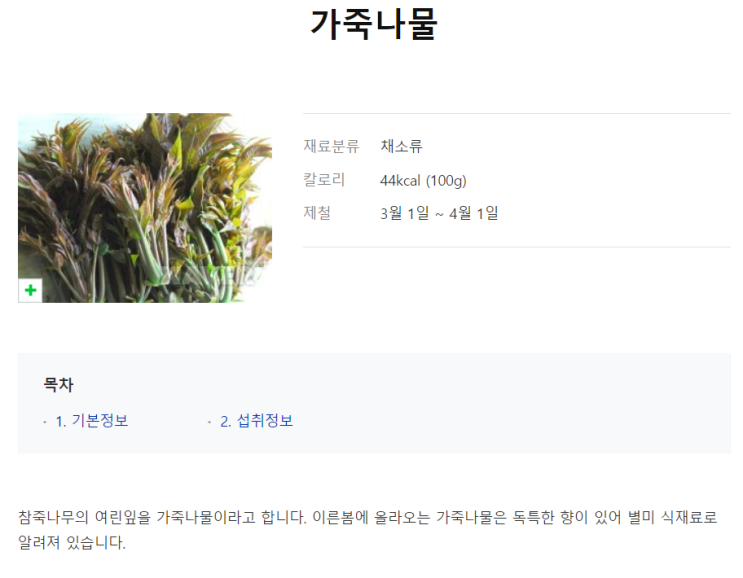Click the 채소류 category value
743x578 pixels.
click(x=401, y=146)
